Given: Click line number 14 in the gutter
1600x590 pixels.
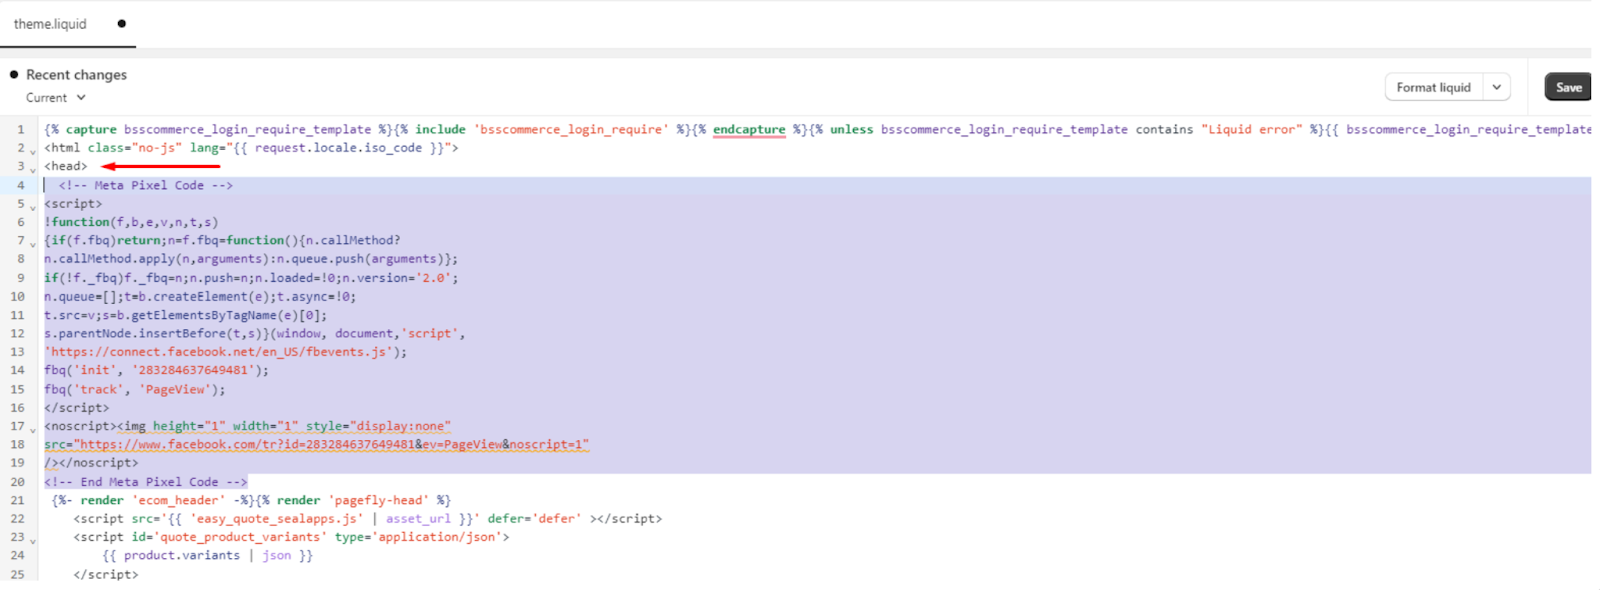Looking at the screenshot, I should pyautogui.click(x=17, y=370).
